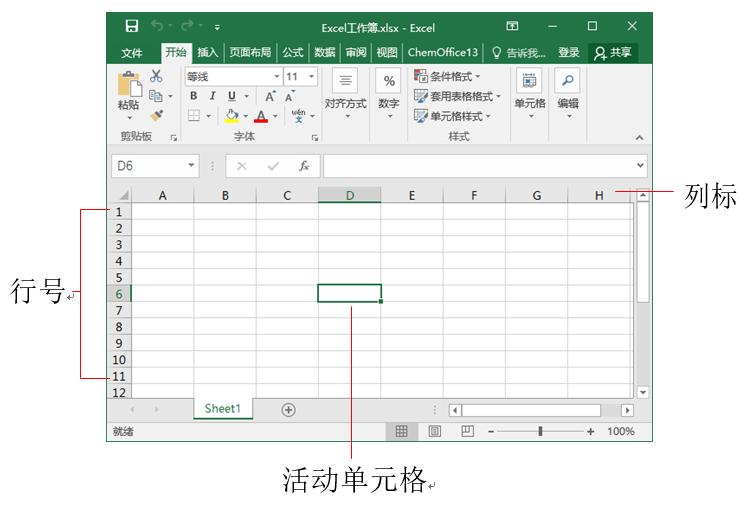Viewport: 755px width, 510px height.
Task: Click Decrease Font Size icon
Action: pyautogui.click(x=289, y=96)
